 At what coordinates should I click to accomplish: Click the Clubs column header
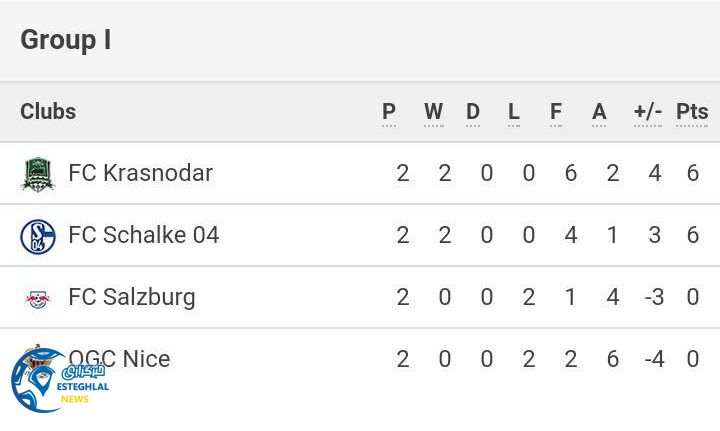[48, 111]
